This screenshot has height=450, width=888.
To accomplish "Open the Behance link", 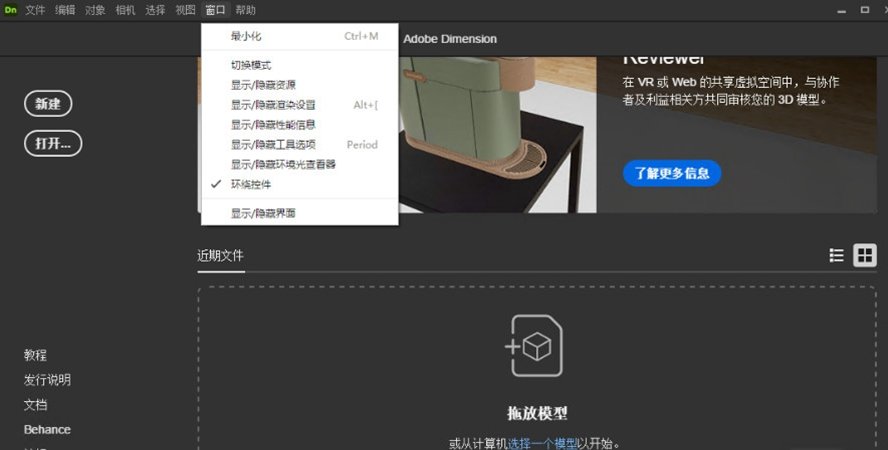I will (x=47, y=430).
